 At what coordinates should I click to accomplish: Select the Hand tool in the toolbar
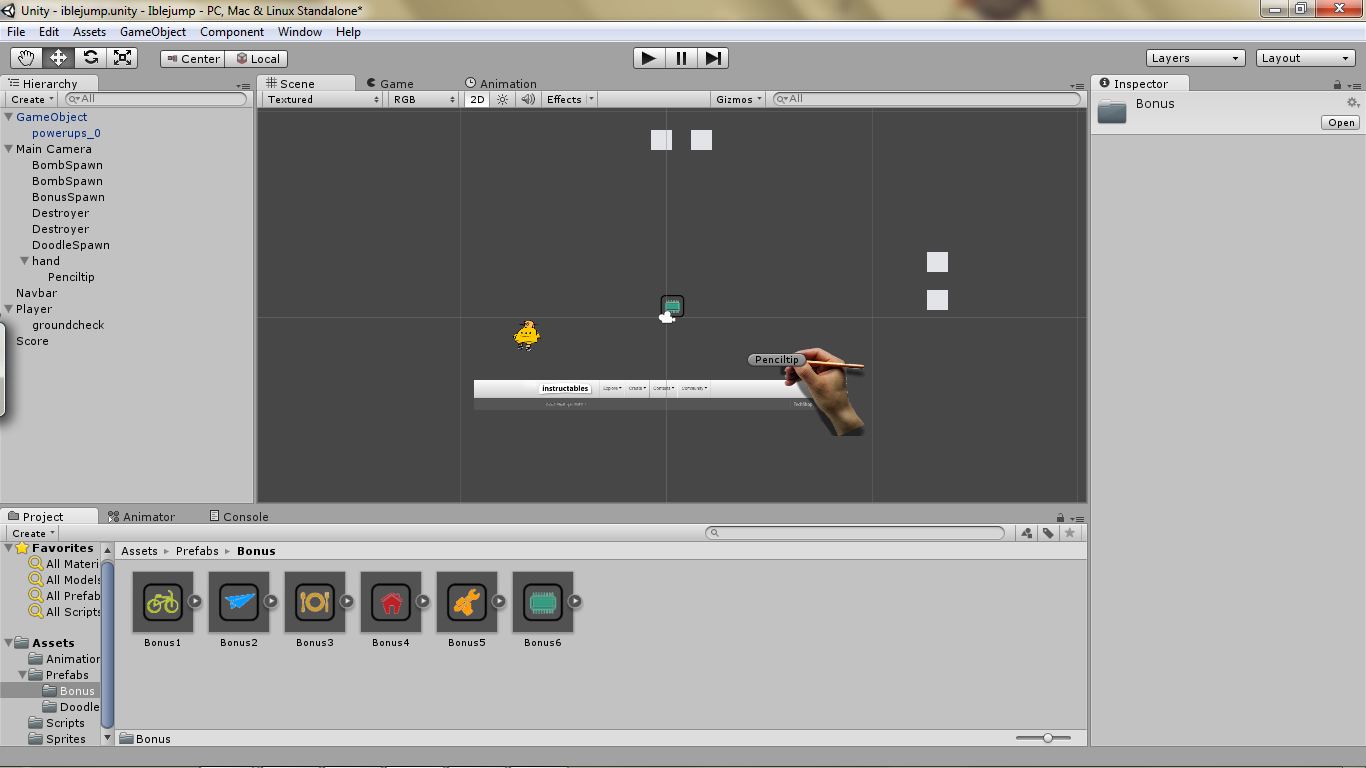coord(27,58)
